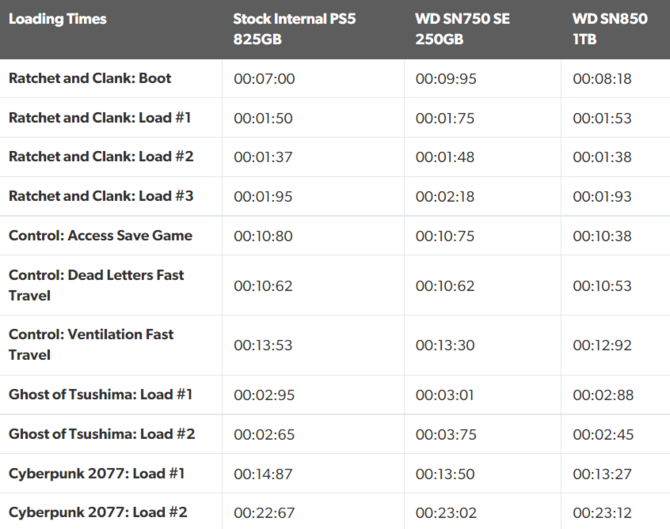Viewport: 670px width, 529px height.
Task: Select the 00:13:27 cell
Action: [x=602, y=474]
